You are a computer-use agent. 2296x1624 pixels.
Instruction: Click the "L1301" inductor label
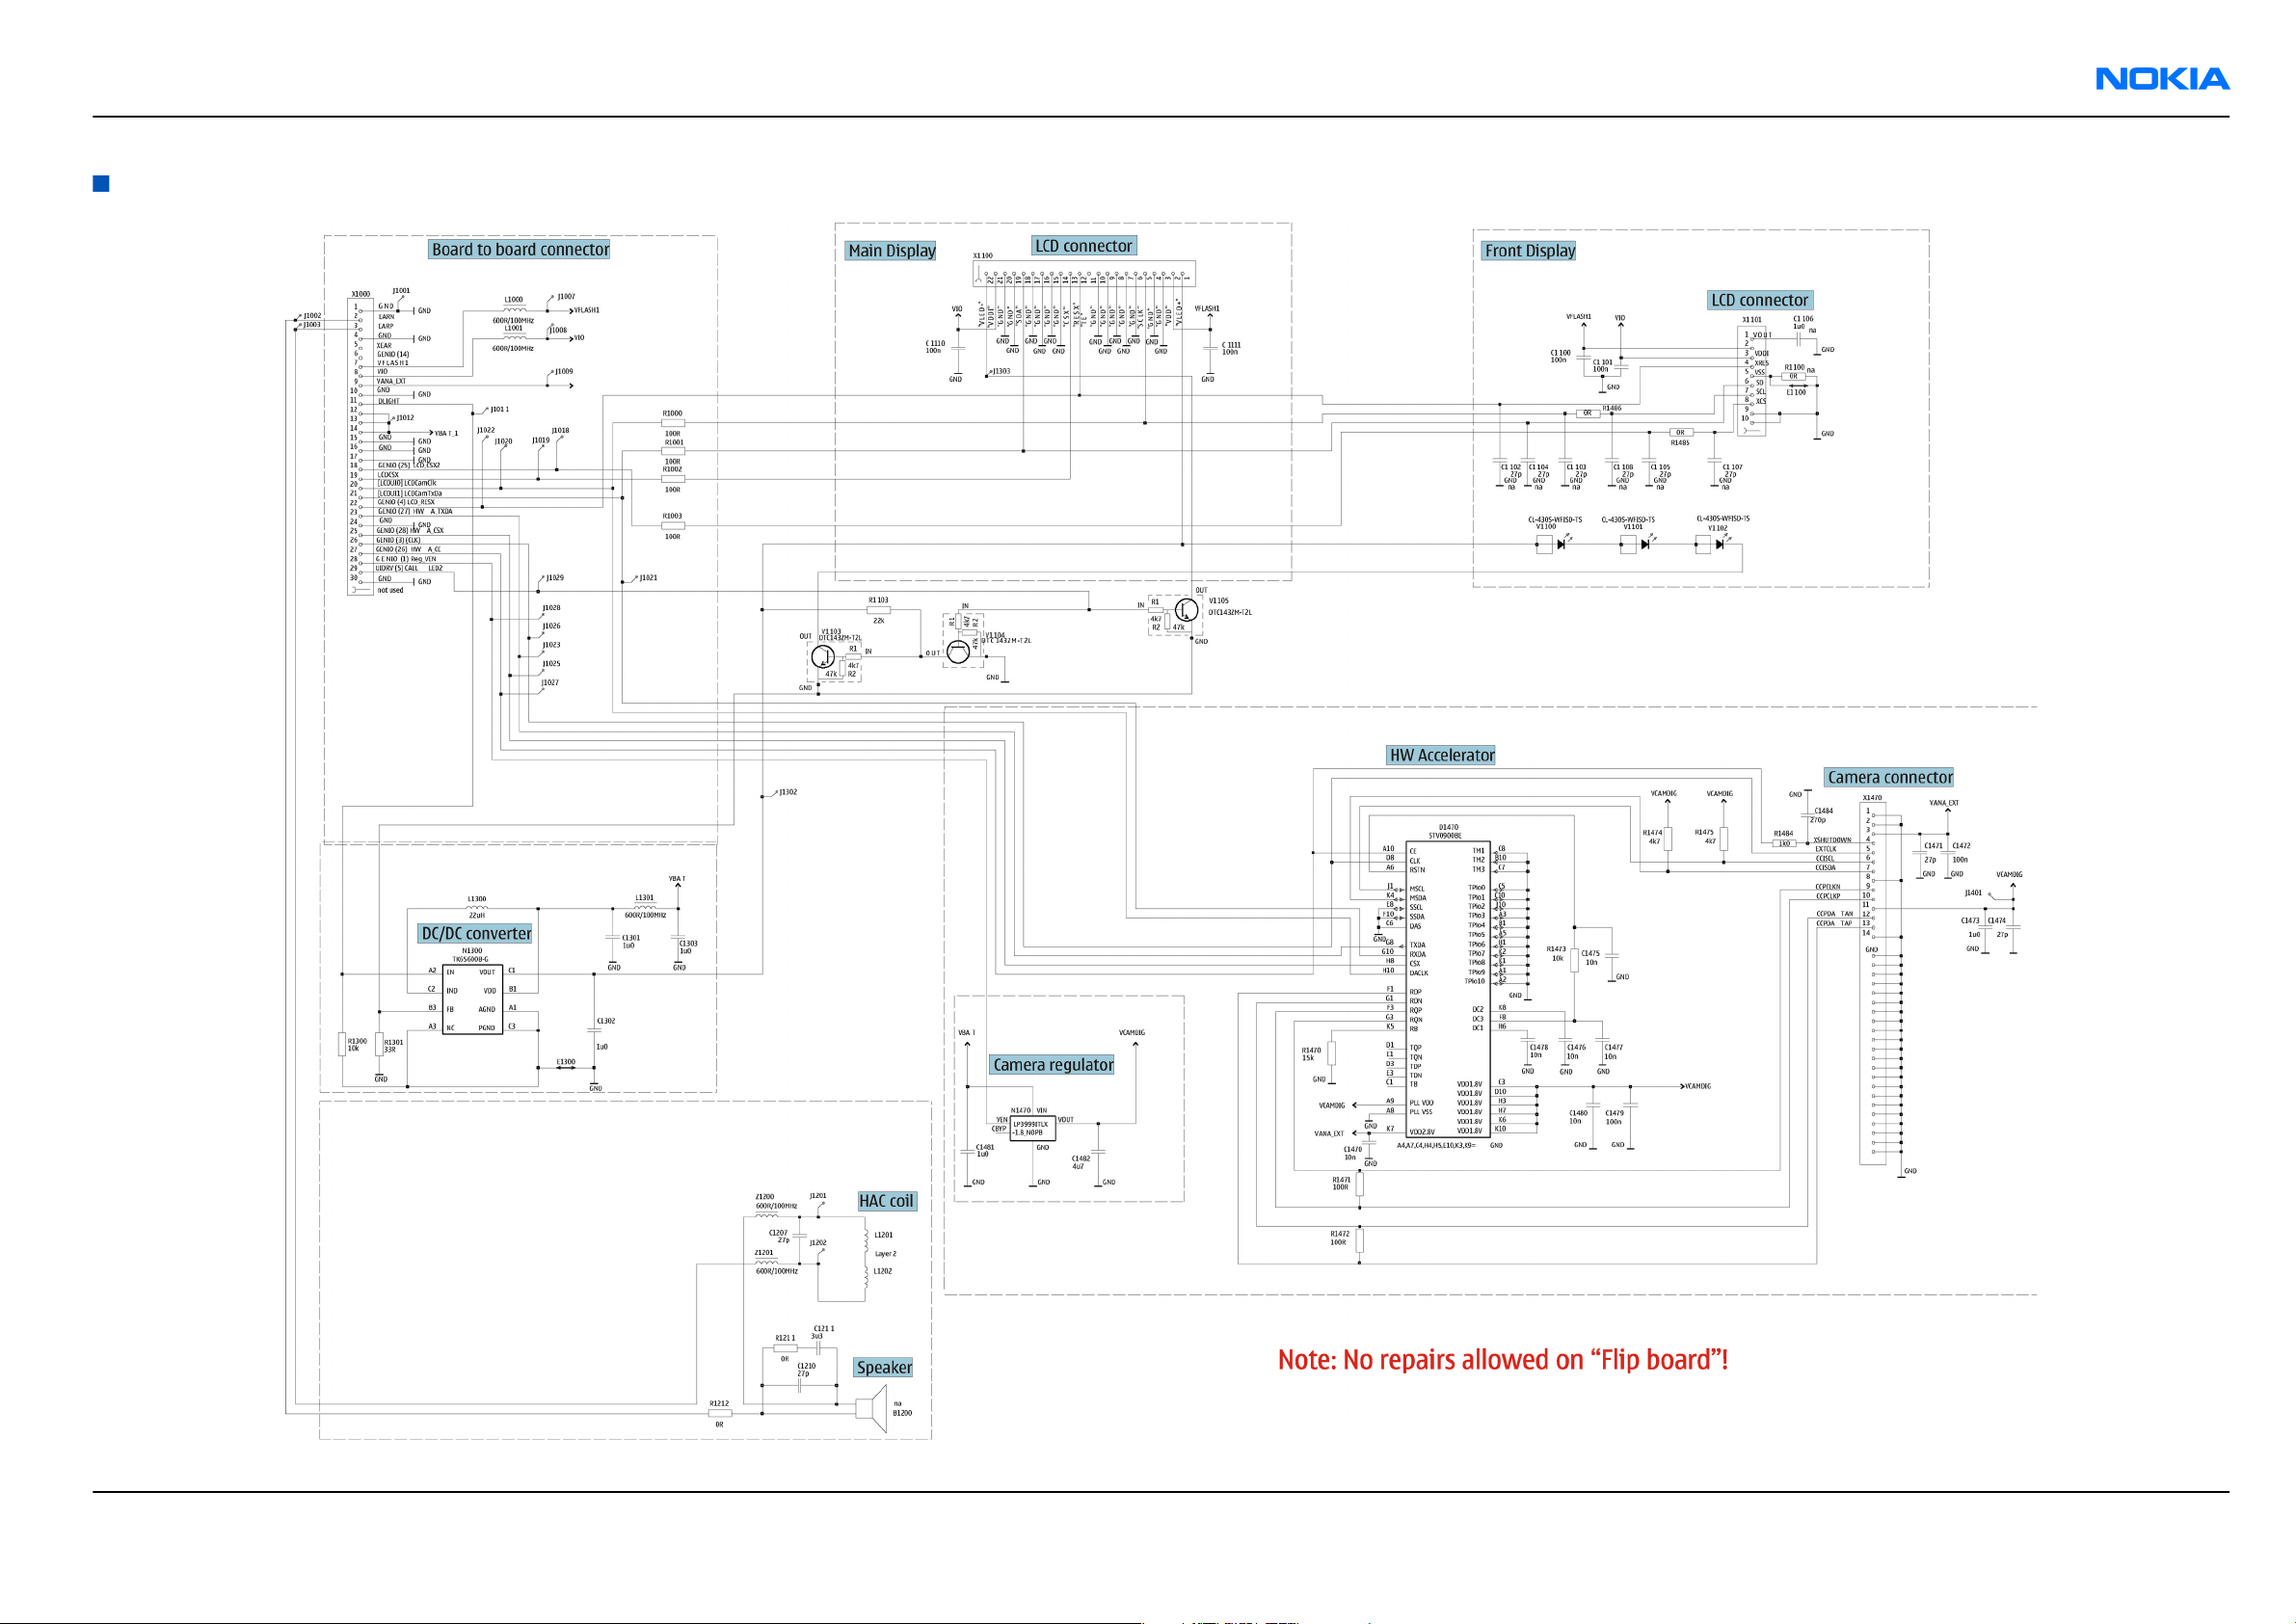tap(645, 898)
